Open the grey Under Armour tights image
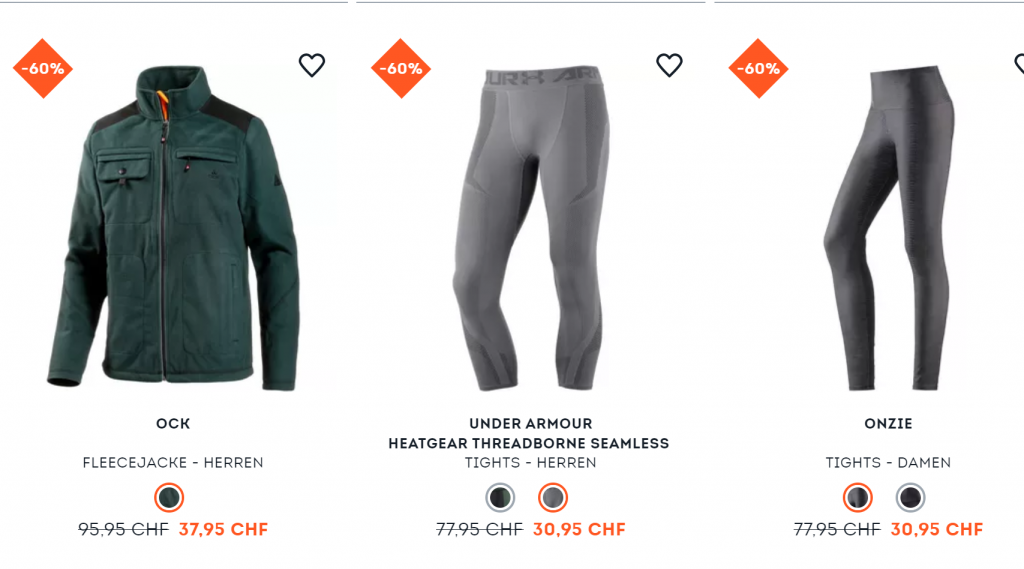Image resolution: width=1024 pixels, height=569 pixels. pyautogui.click(x=531, y=228)
